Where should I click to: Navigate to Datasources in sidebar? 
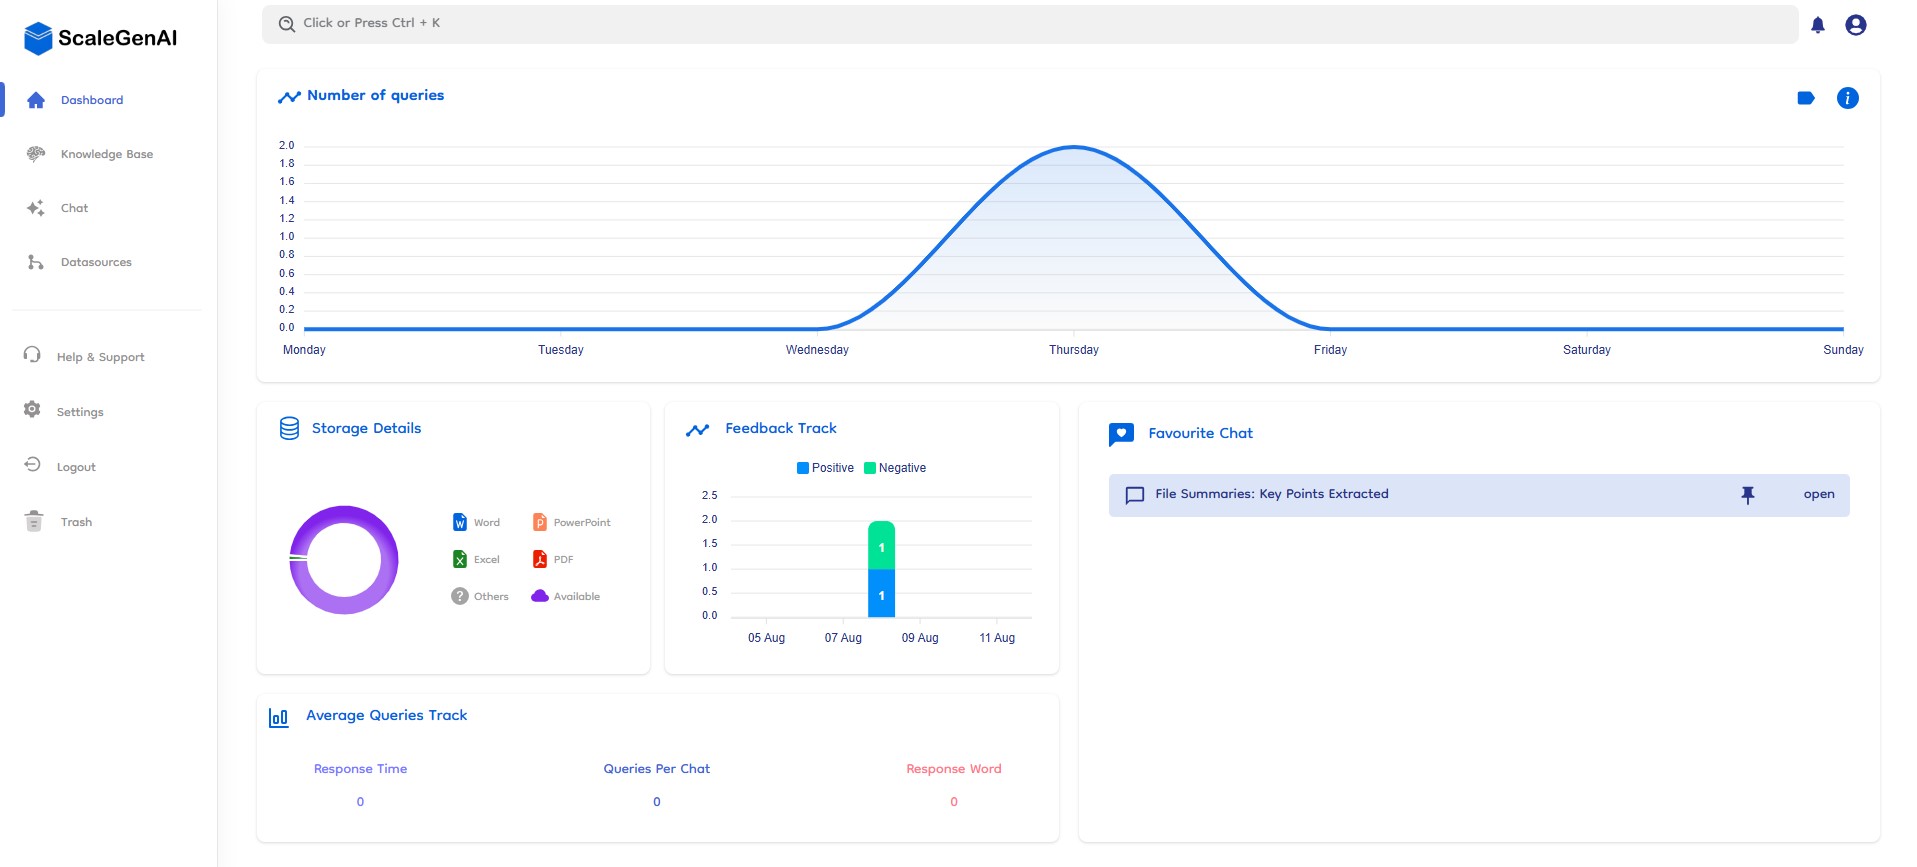click(x=96, y=262)
